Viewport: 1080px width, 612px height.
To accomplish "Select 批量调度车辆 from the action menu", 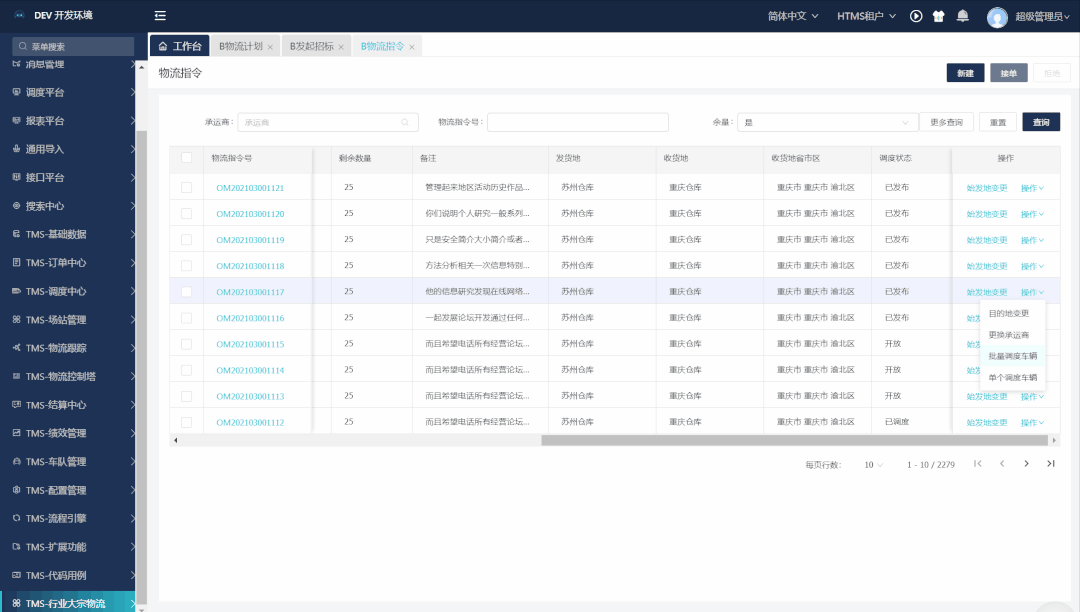I will coord(1012,356).
